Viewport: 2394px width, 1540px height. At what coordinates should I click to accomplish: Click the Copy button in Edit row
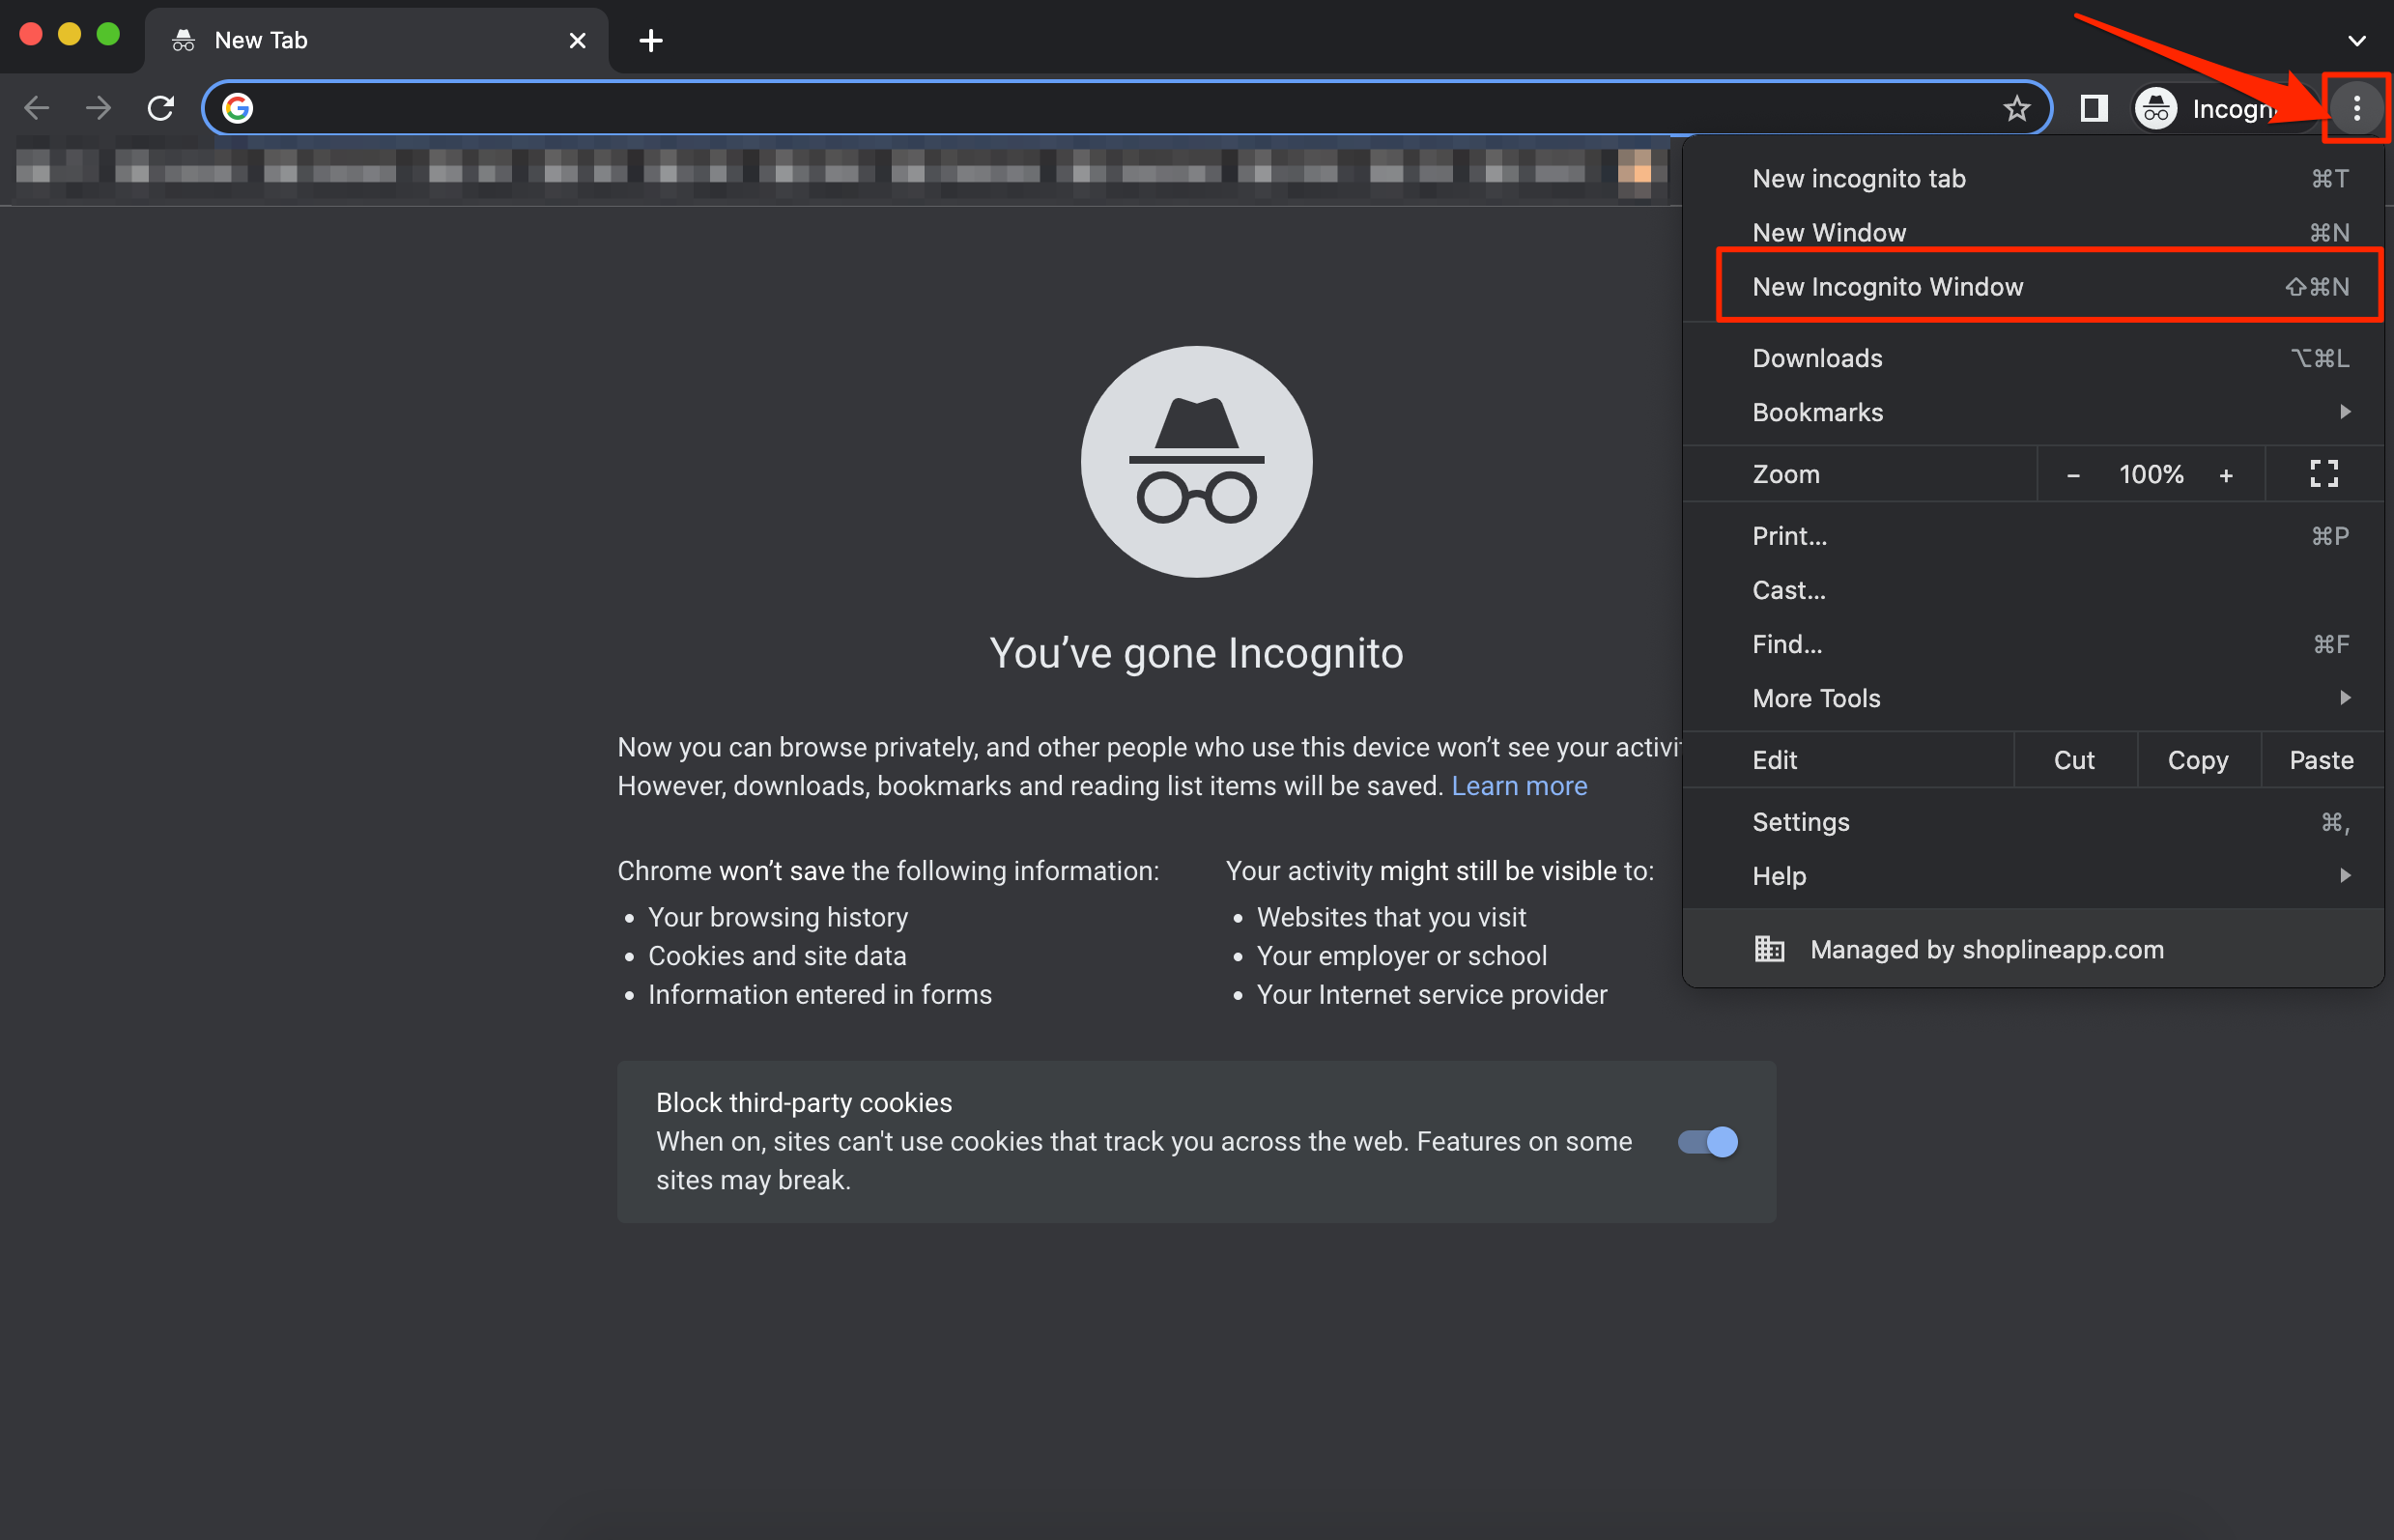(2197, 760)
